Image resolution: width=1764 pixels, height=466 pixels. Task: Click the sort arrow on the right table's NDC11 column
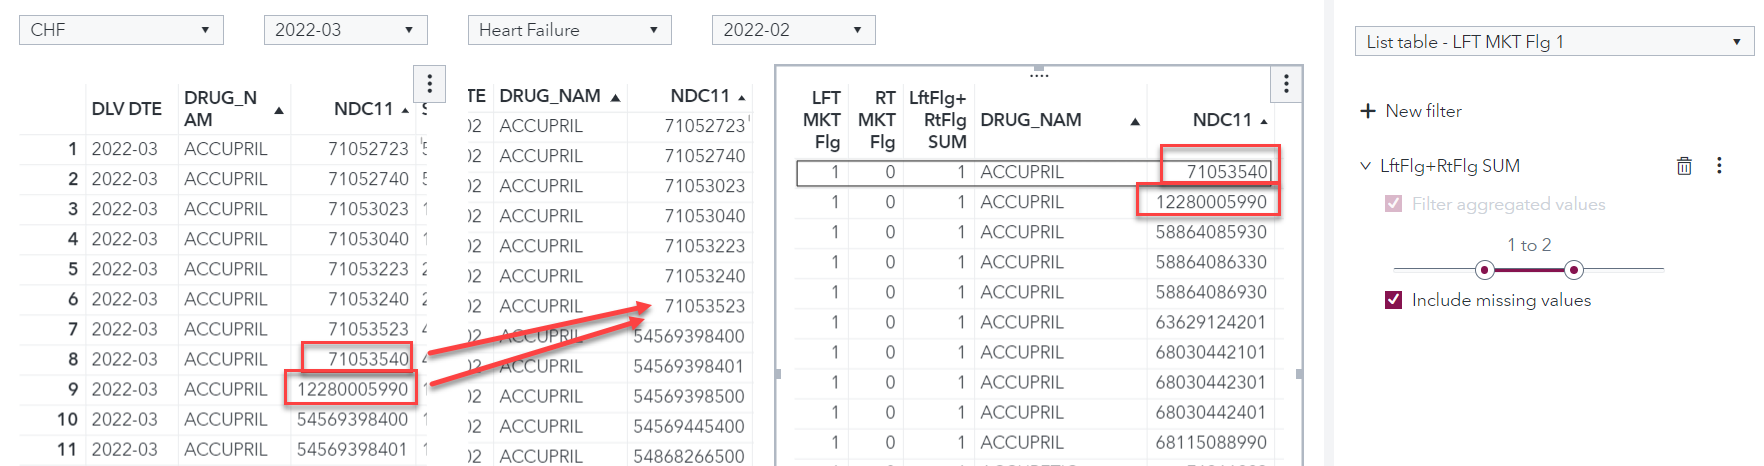pyautogui.click(x=1264, y=122)
